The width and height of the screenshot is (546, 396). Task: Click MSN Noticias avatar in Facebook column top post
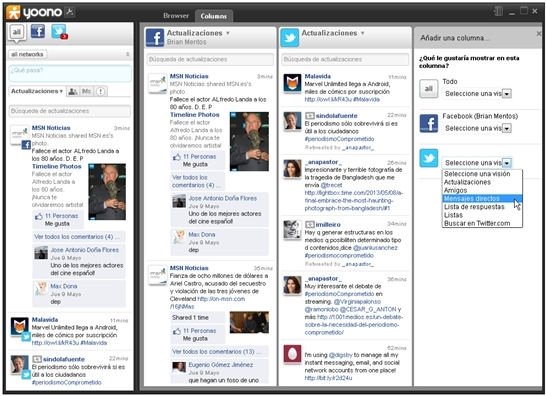click(157, 84)
